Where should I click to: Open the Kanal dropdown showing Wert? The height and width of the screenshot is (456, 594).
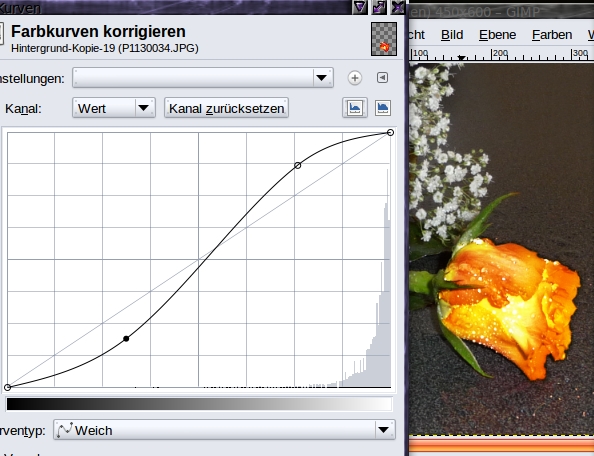(x=114, y=108)
